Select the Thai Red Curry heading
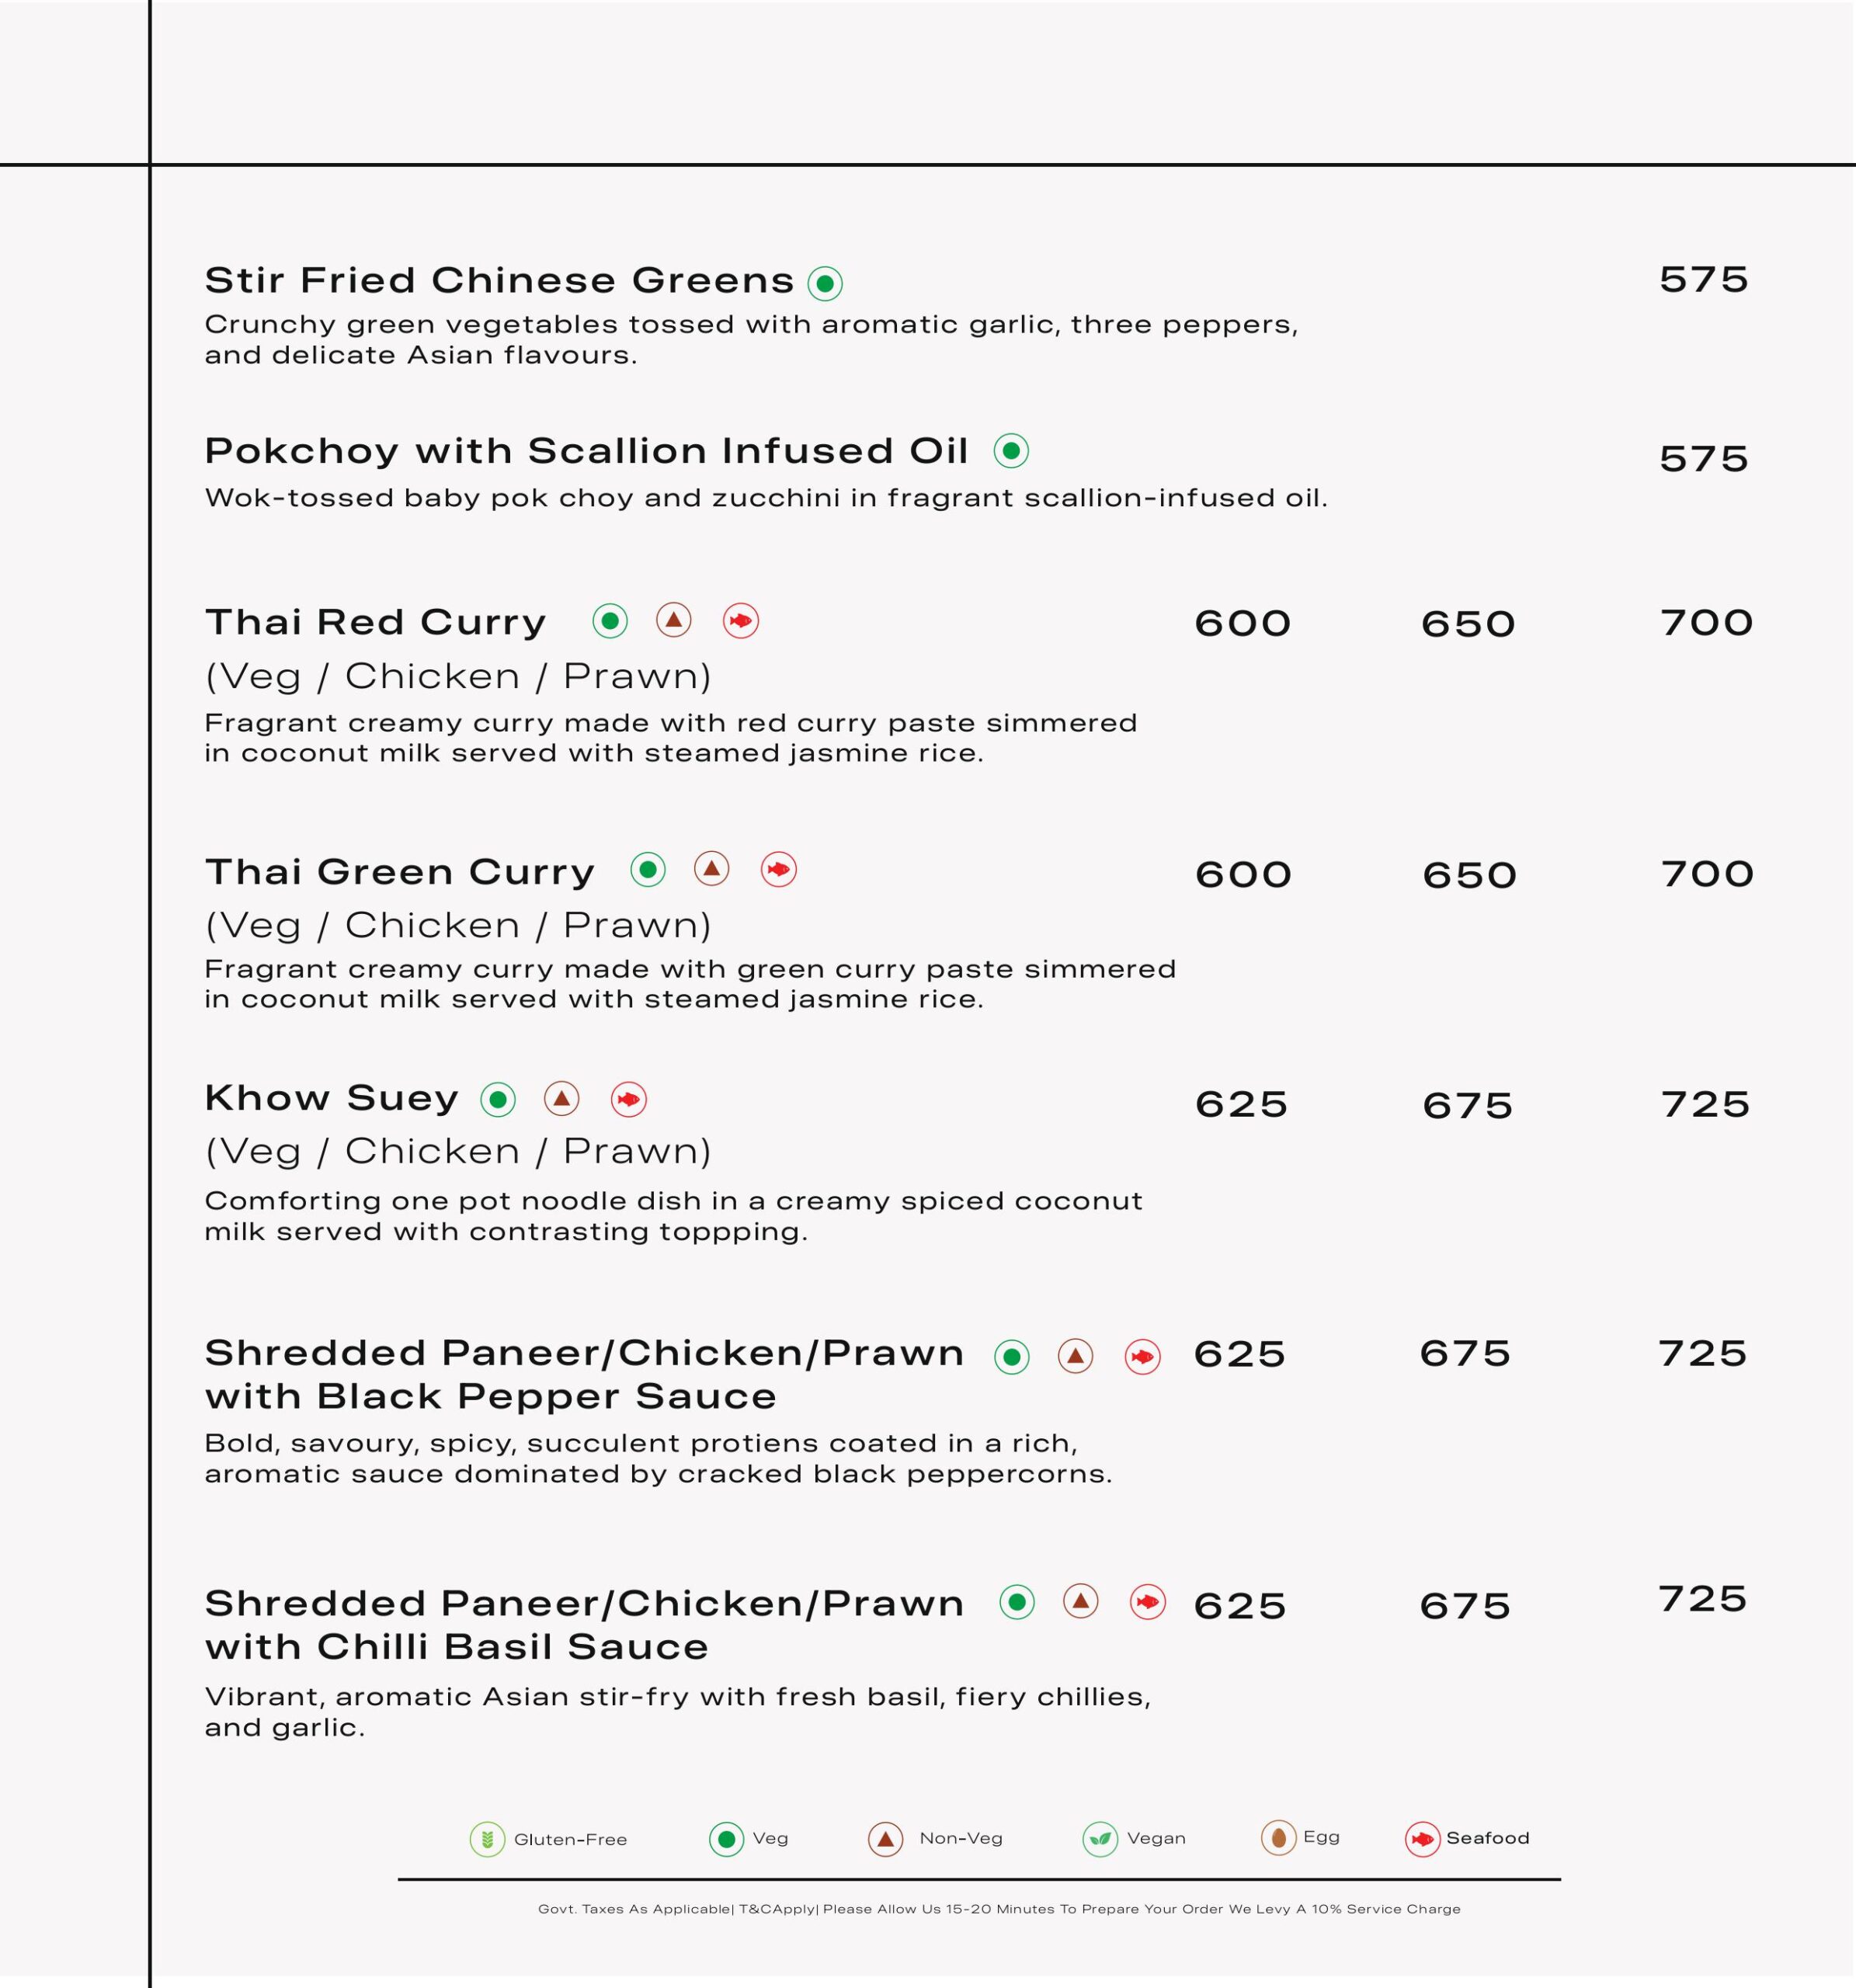 [376, 622]
